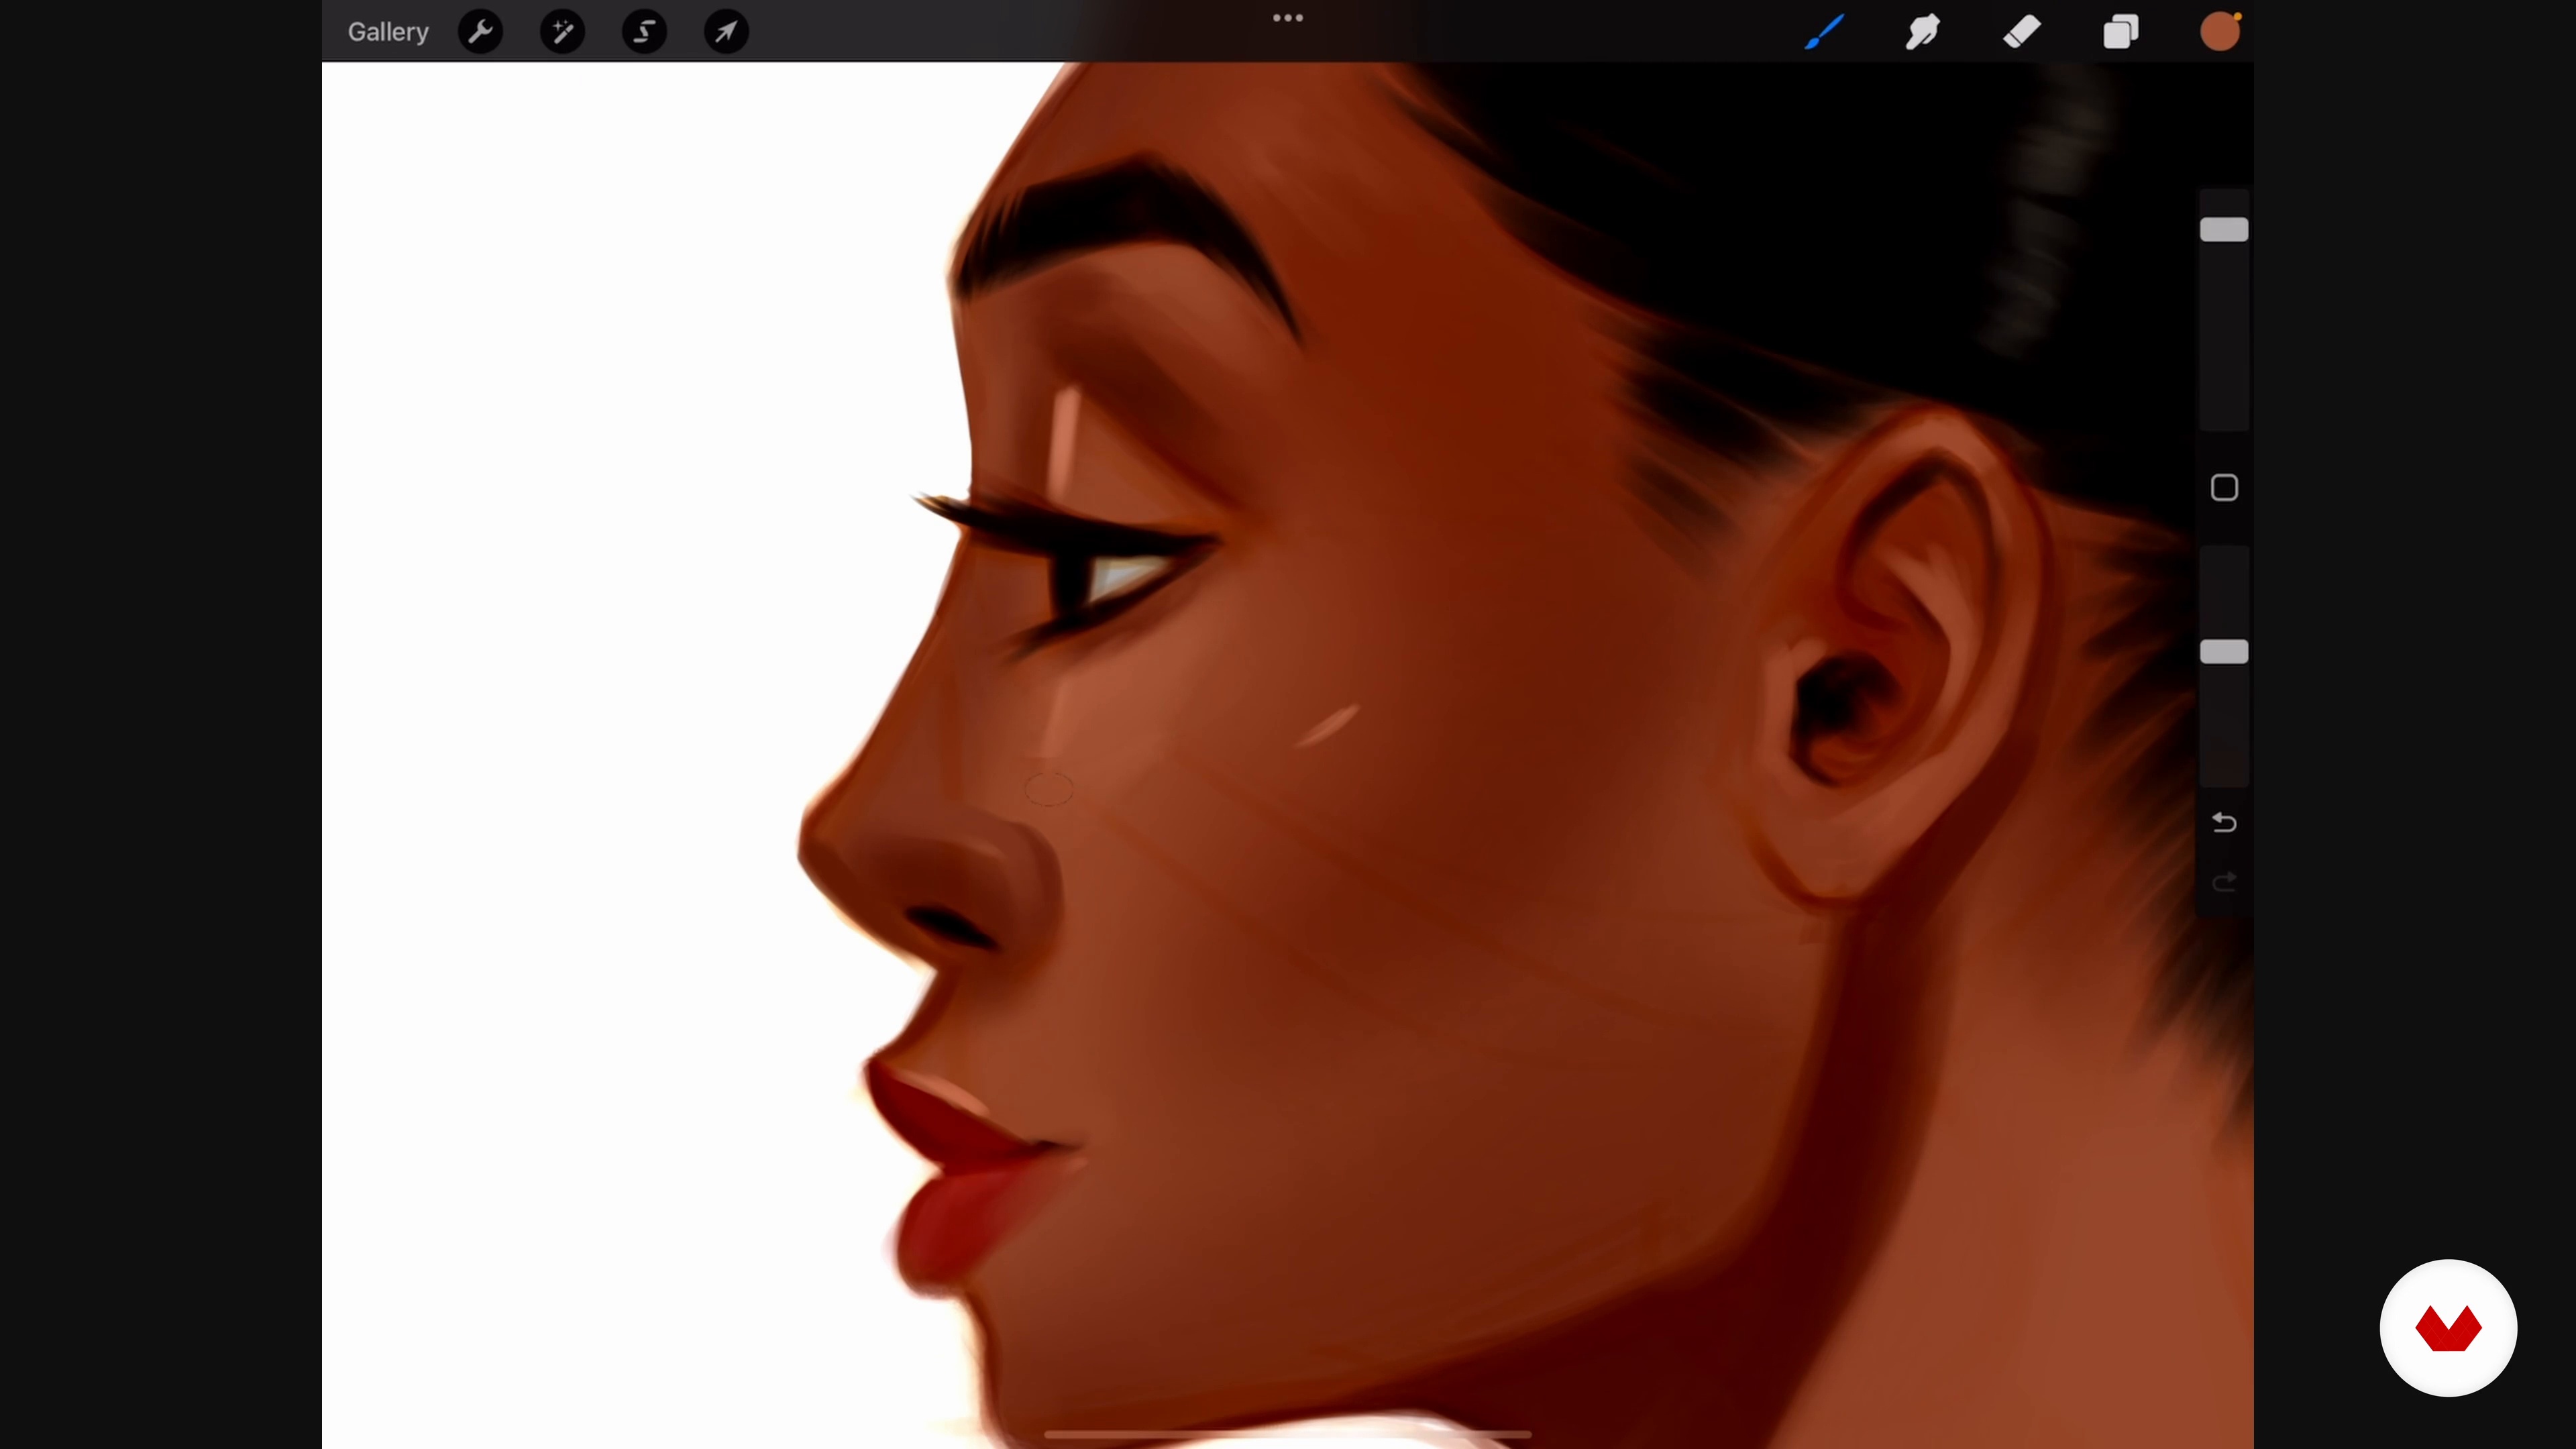
Task: Activate the Transform arrow tool
Action: [727, 32]
